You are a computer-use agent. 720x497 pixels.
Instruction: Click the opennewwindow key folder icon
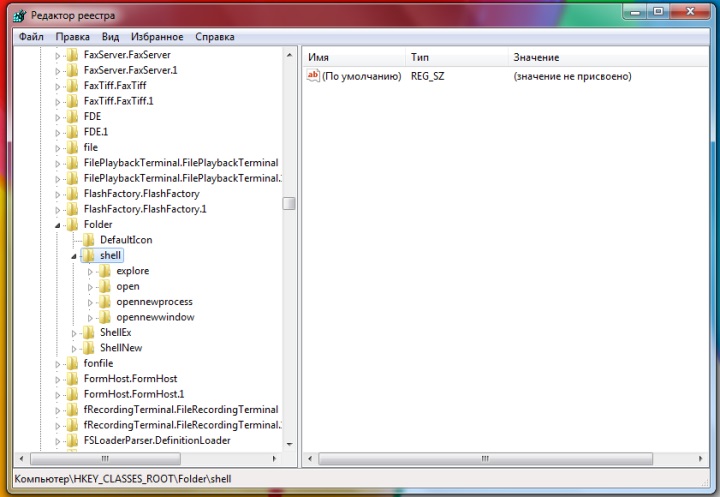[105, 317]
